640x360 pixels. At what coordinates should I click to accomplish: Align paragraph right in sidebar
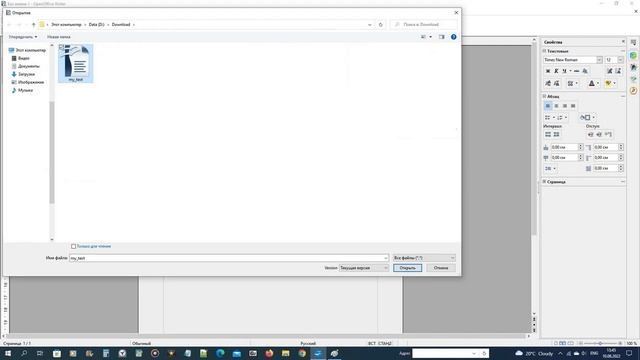click(x=565, y=106)
